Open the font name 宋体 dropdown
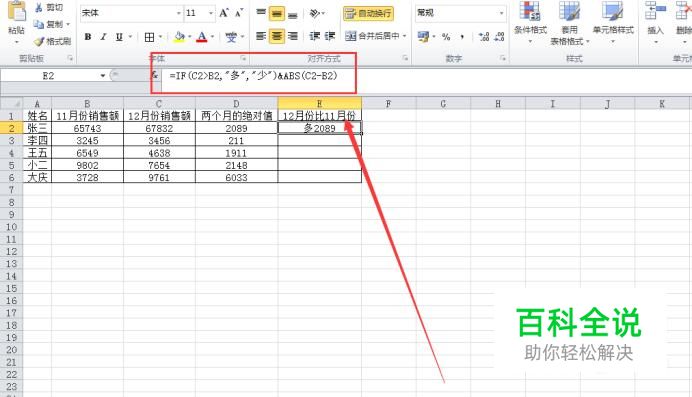Screen dimensions: 692x397 (179, 13)
